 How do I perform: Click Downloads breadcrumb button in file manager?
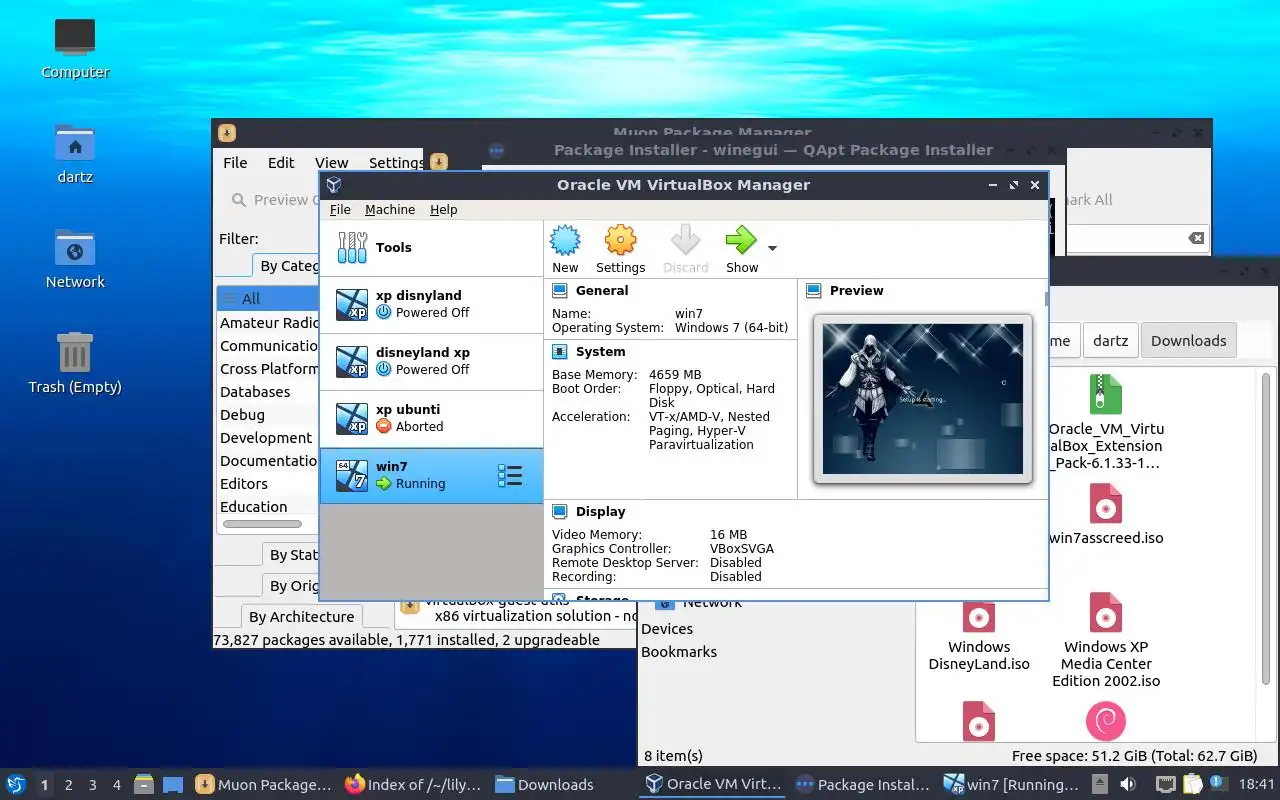click(x=1188, y=340)
